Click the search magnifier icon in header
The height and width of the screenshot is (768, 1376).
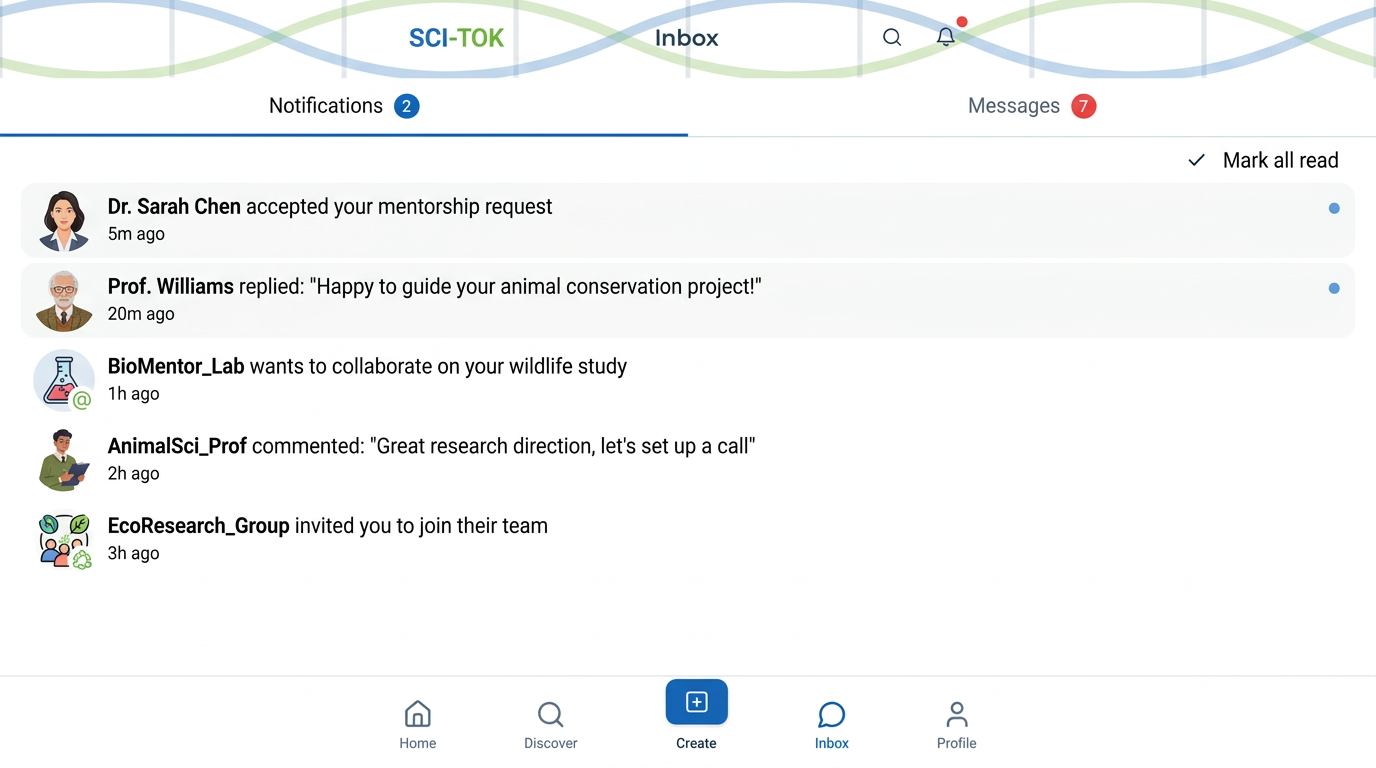tap(892, 38)
